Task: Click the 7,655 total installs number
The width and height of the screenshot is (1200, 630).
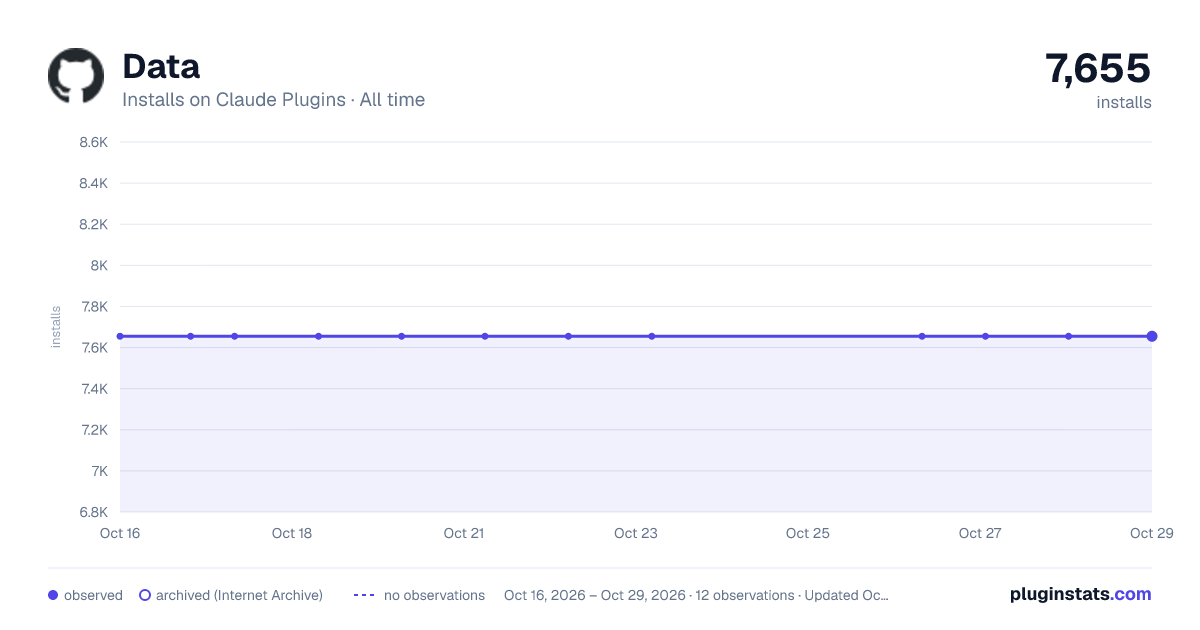Action: click(x=1098, y=68)
